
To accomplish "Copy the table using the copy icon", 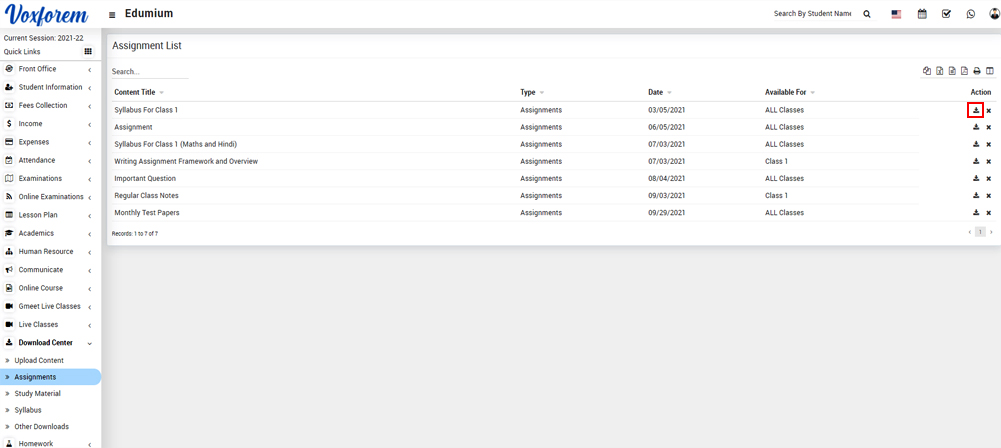I will coord(927,71).
